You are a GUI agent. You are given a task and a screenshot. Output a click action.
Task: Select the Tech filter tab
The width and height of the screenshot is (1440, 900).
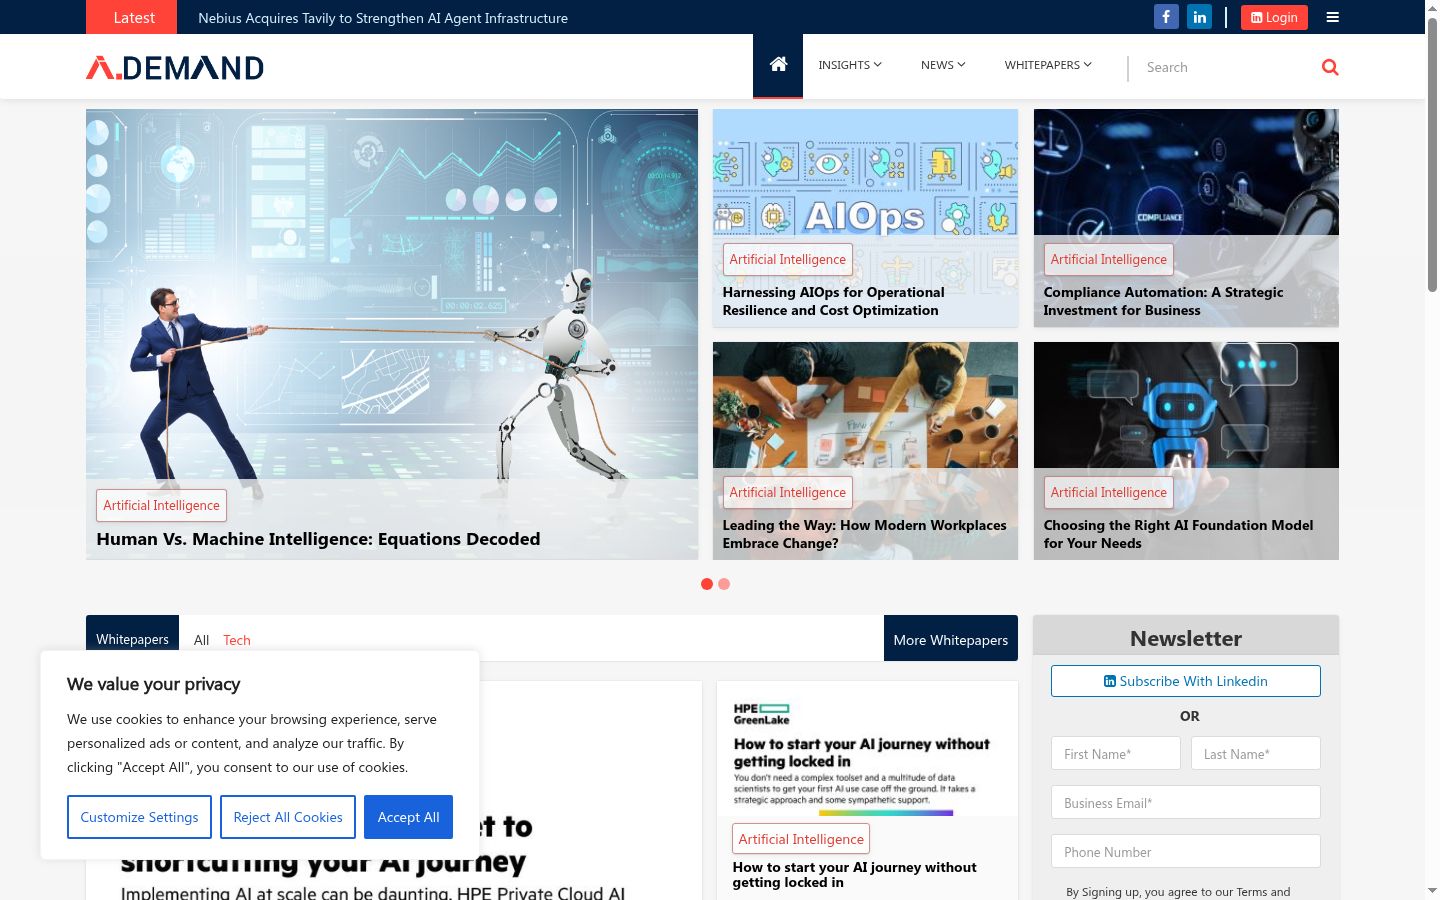click(237, 640)
